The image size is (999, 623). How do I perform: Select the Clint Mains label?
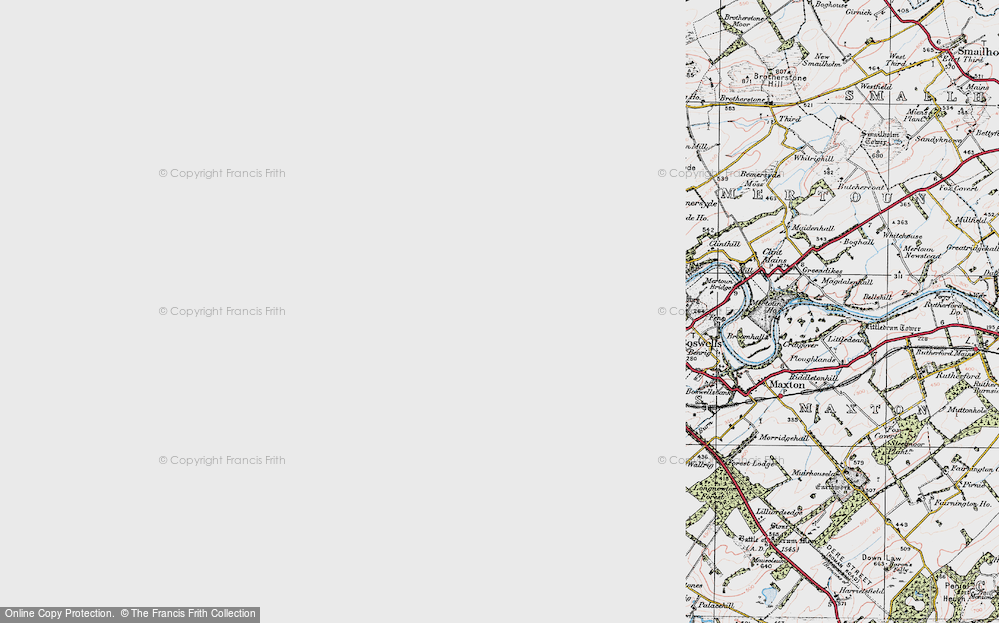(x=773, y=255)
